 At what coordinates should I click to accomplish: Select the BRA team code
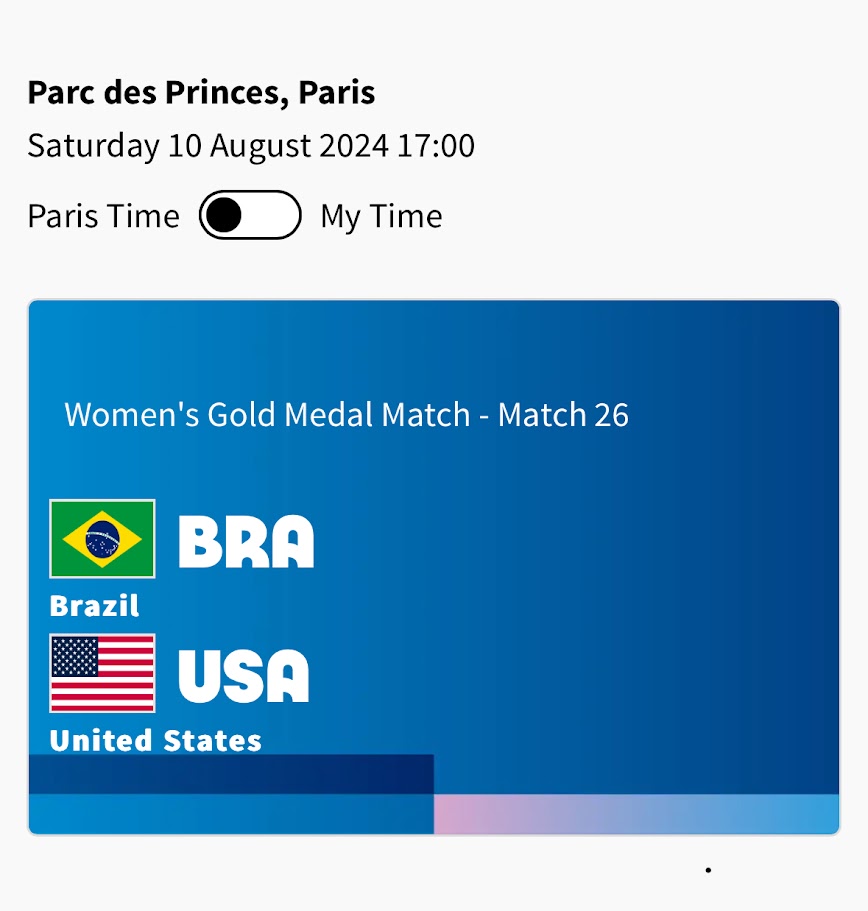[x=246, y=541]
